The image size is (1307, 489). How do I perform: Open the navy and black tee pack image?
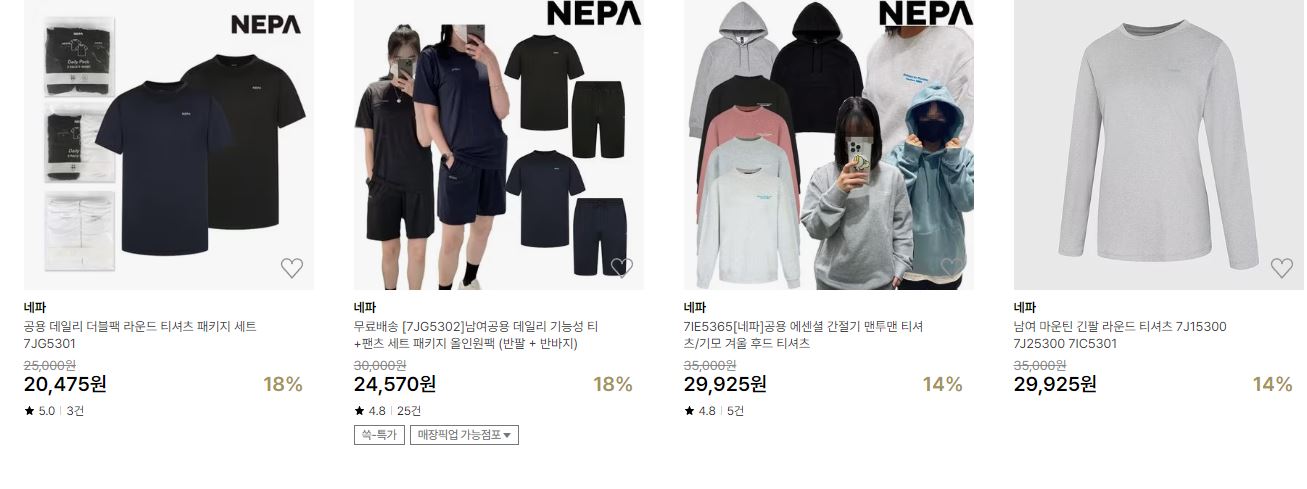tap(169, 145)
